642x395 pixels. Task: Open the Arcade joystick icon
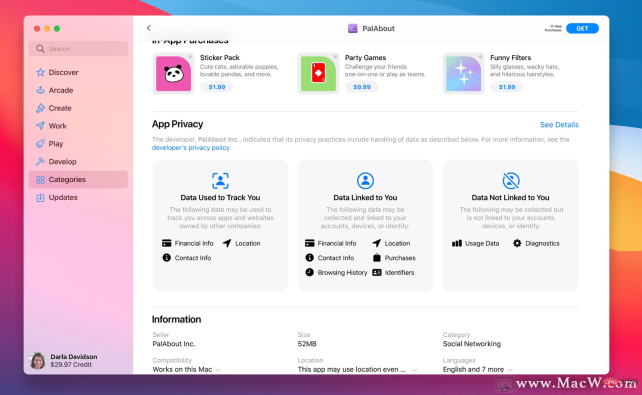point(40,90)
